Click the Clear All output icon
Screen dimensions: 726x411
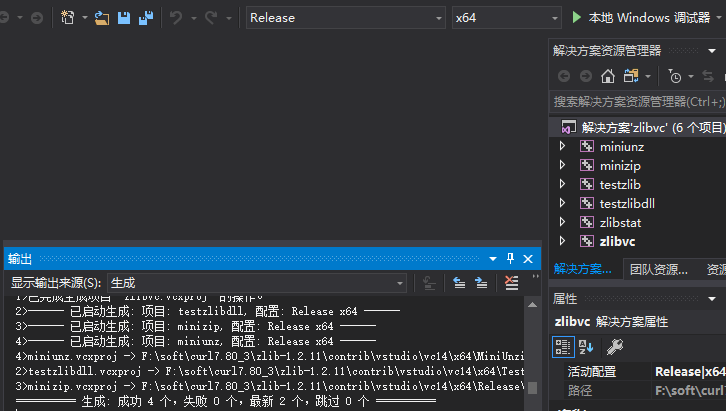(511, 283)
